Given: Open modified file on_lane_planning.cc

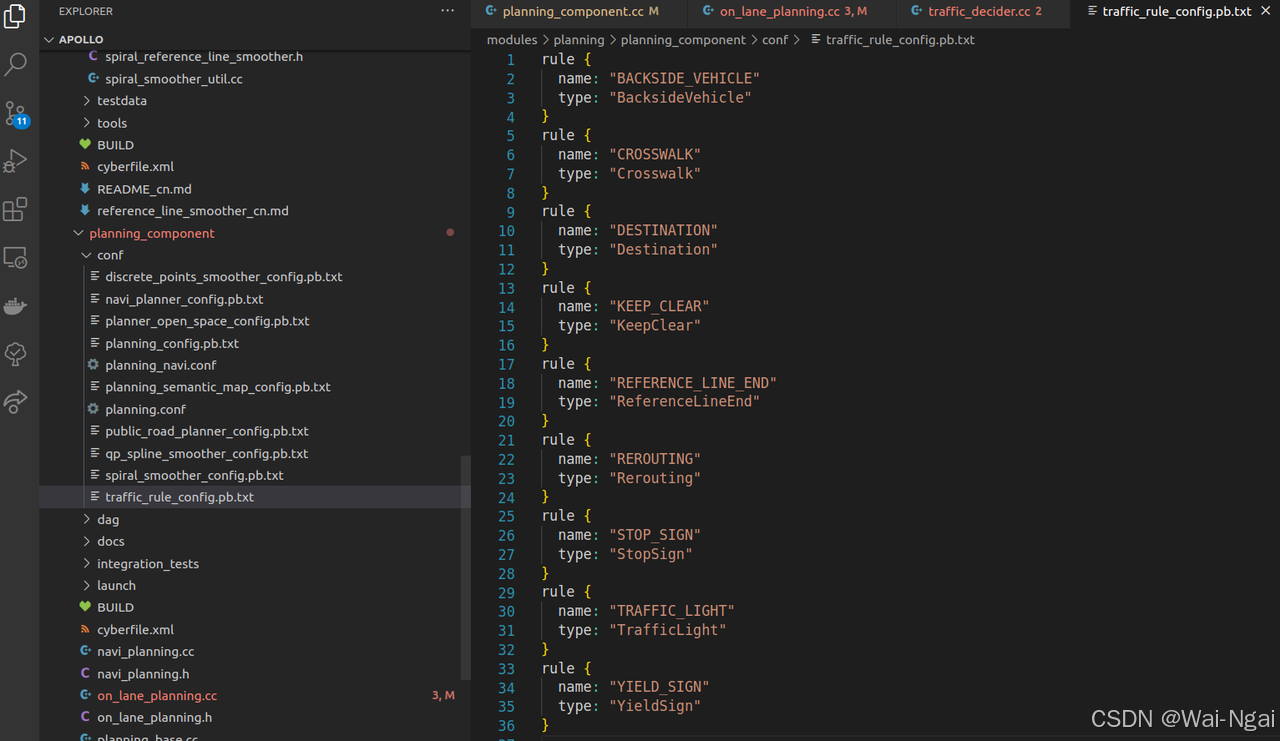Looking at the screenshot, I should coord(157,695).
